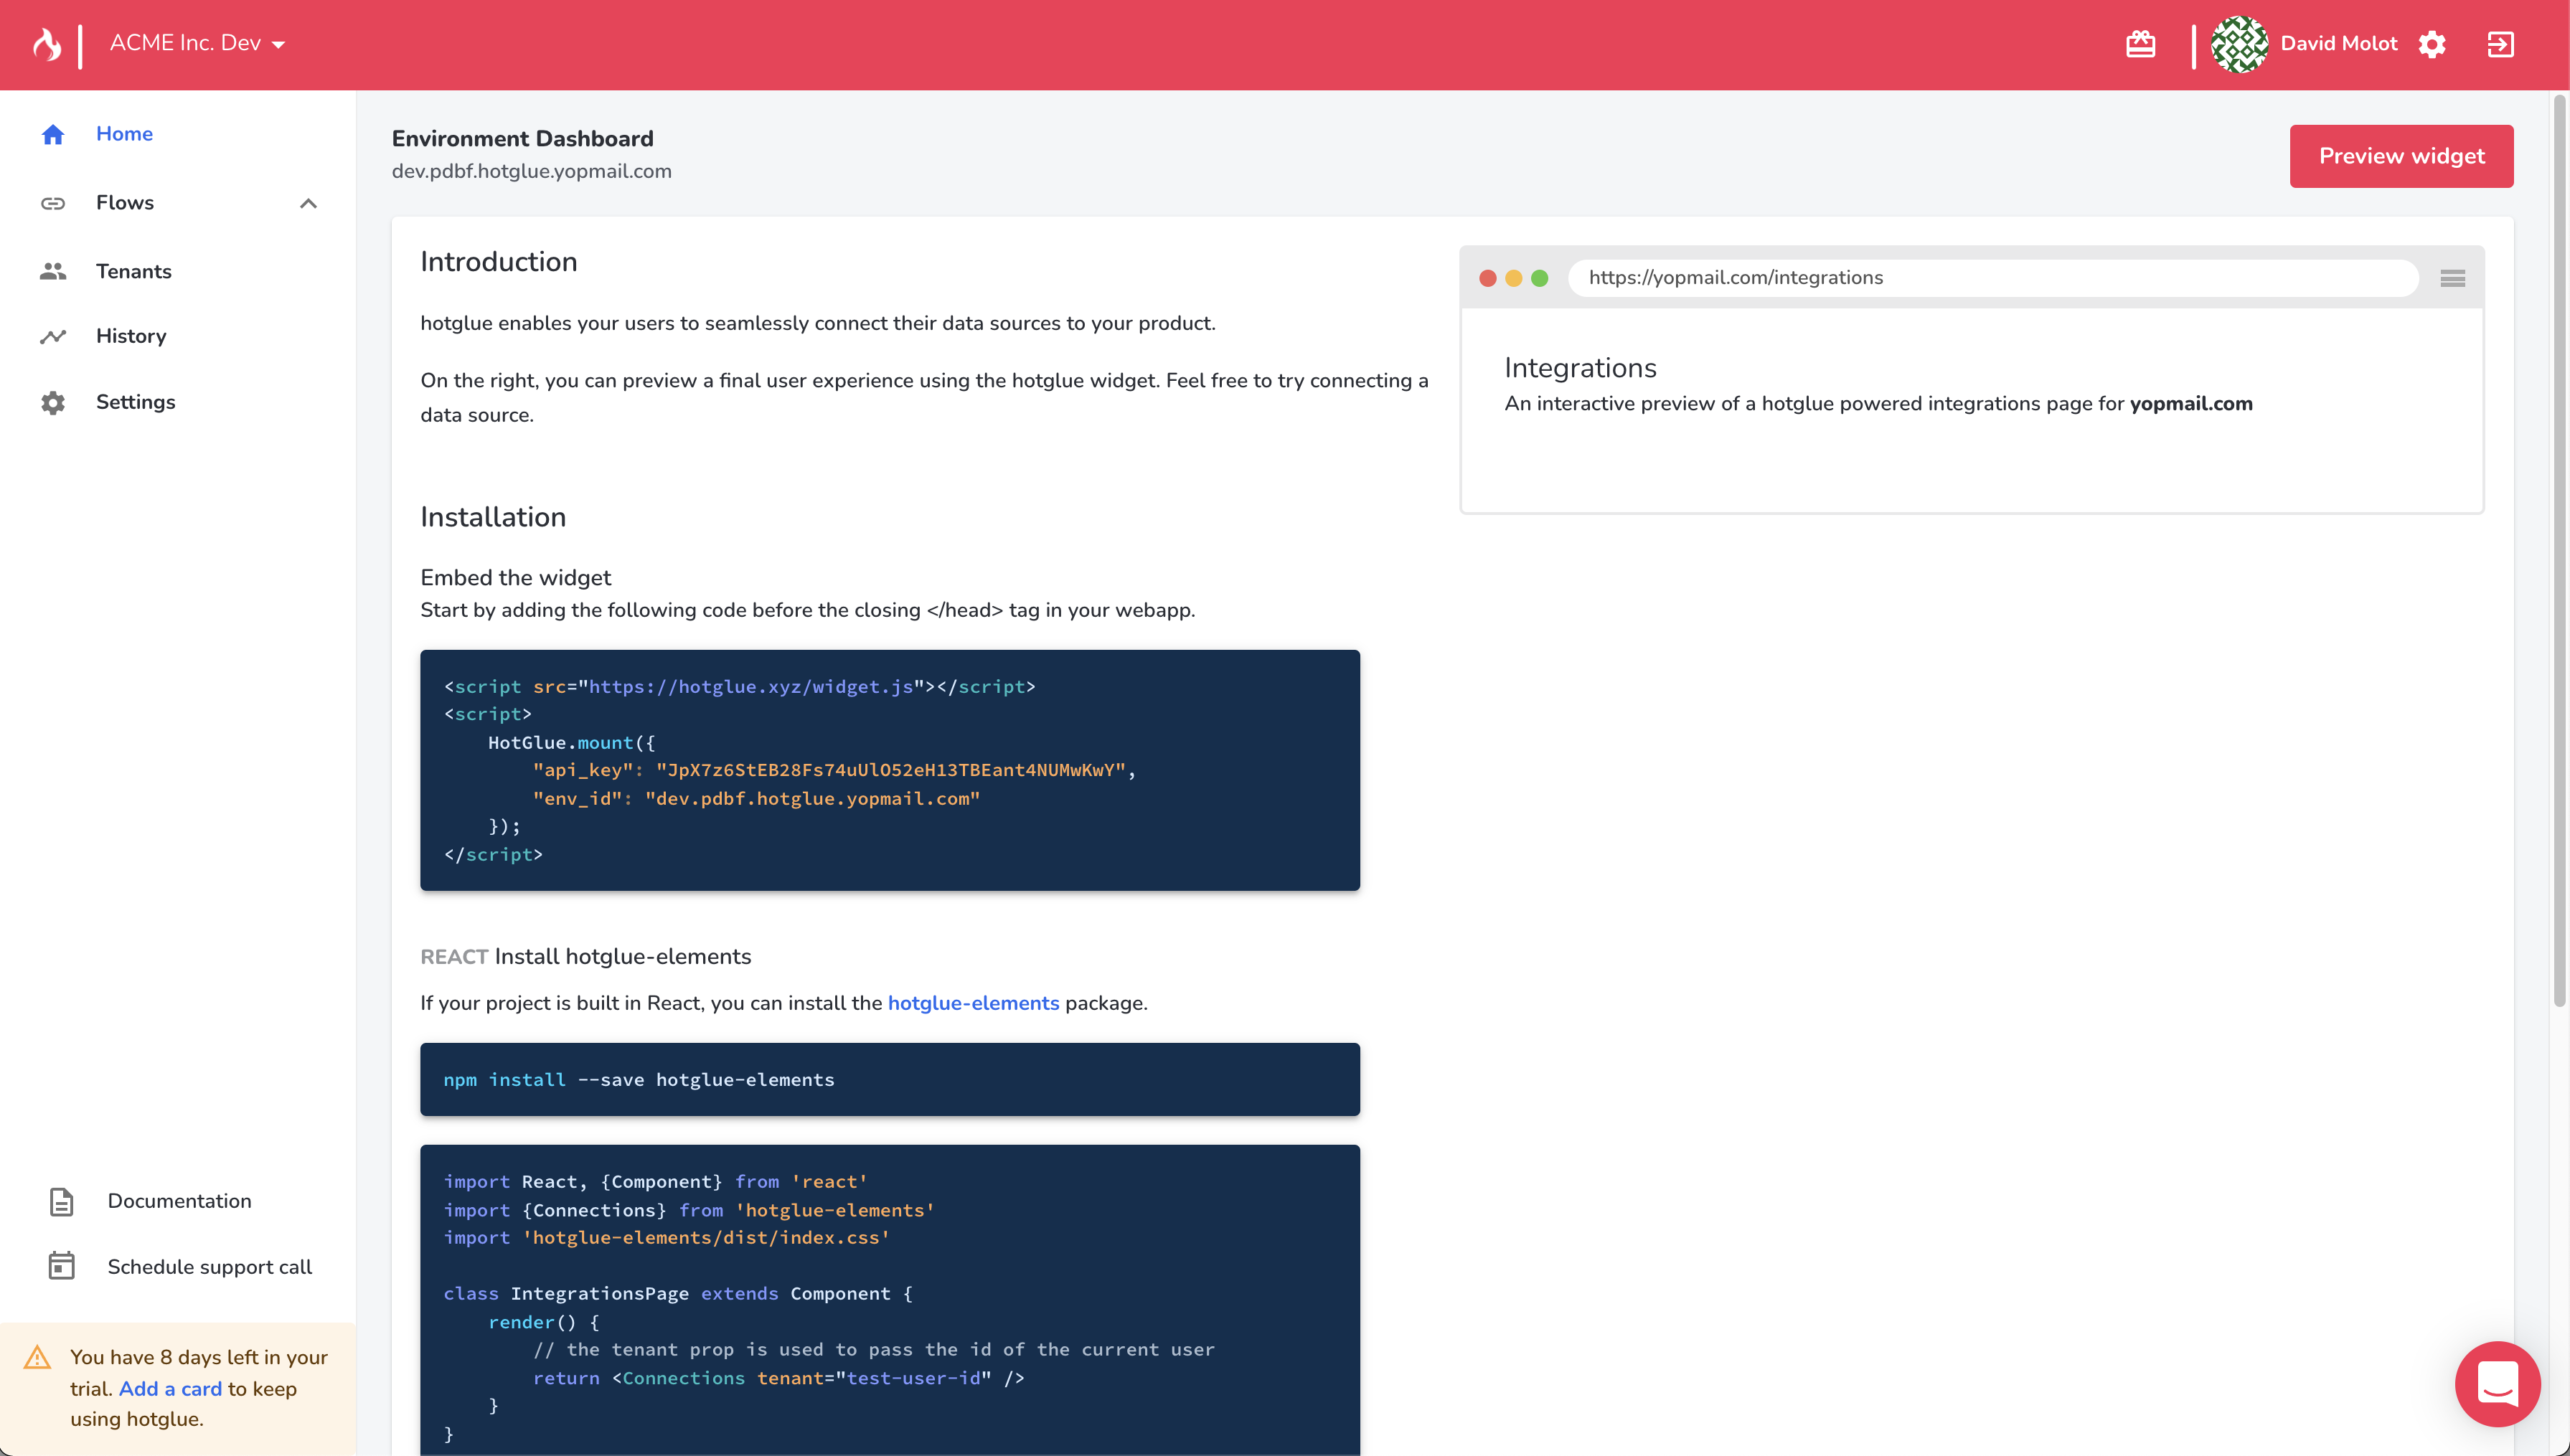This screenshot has width=2570, height=1456.
Task: Click the Environment Dashboard heading
Action: (x=522, y=139)
